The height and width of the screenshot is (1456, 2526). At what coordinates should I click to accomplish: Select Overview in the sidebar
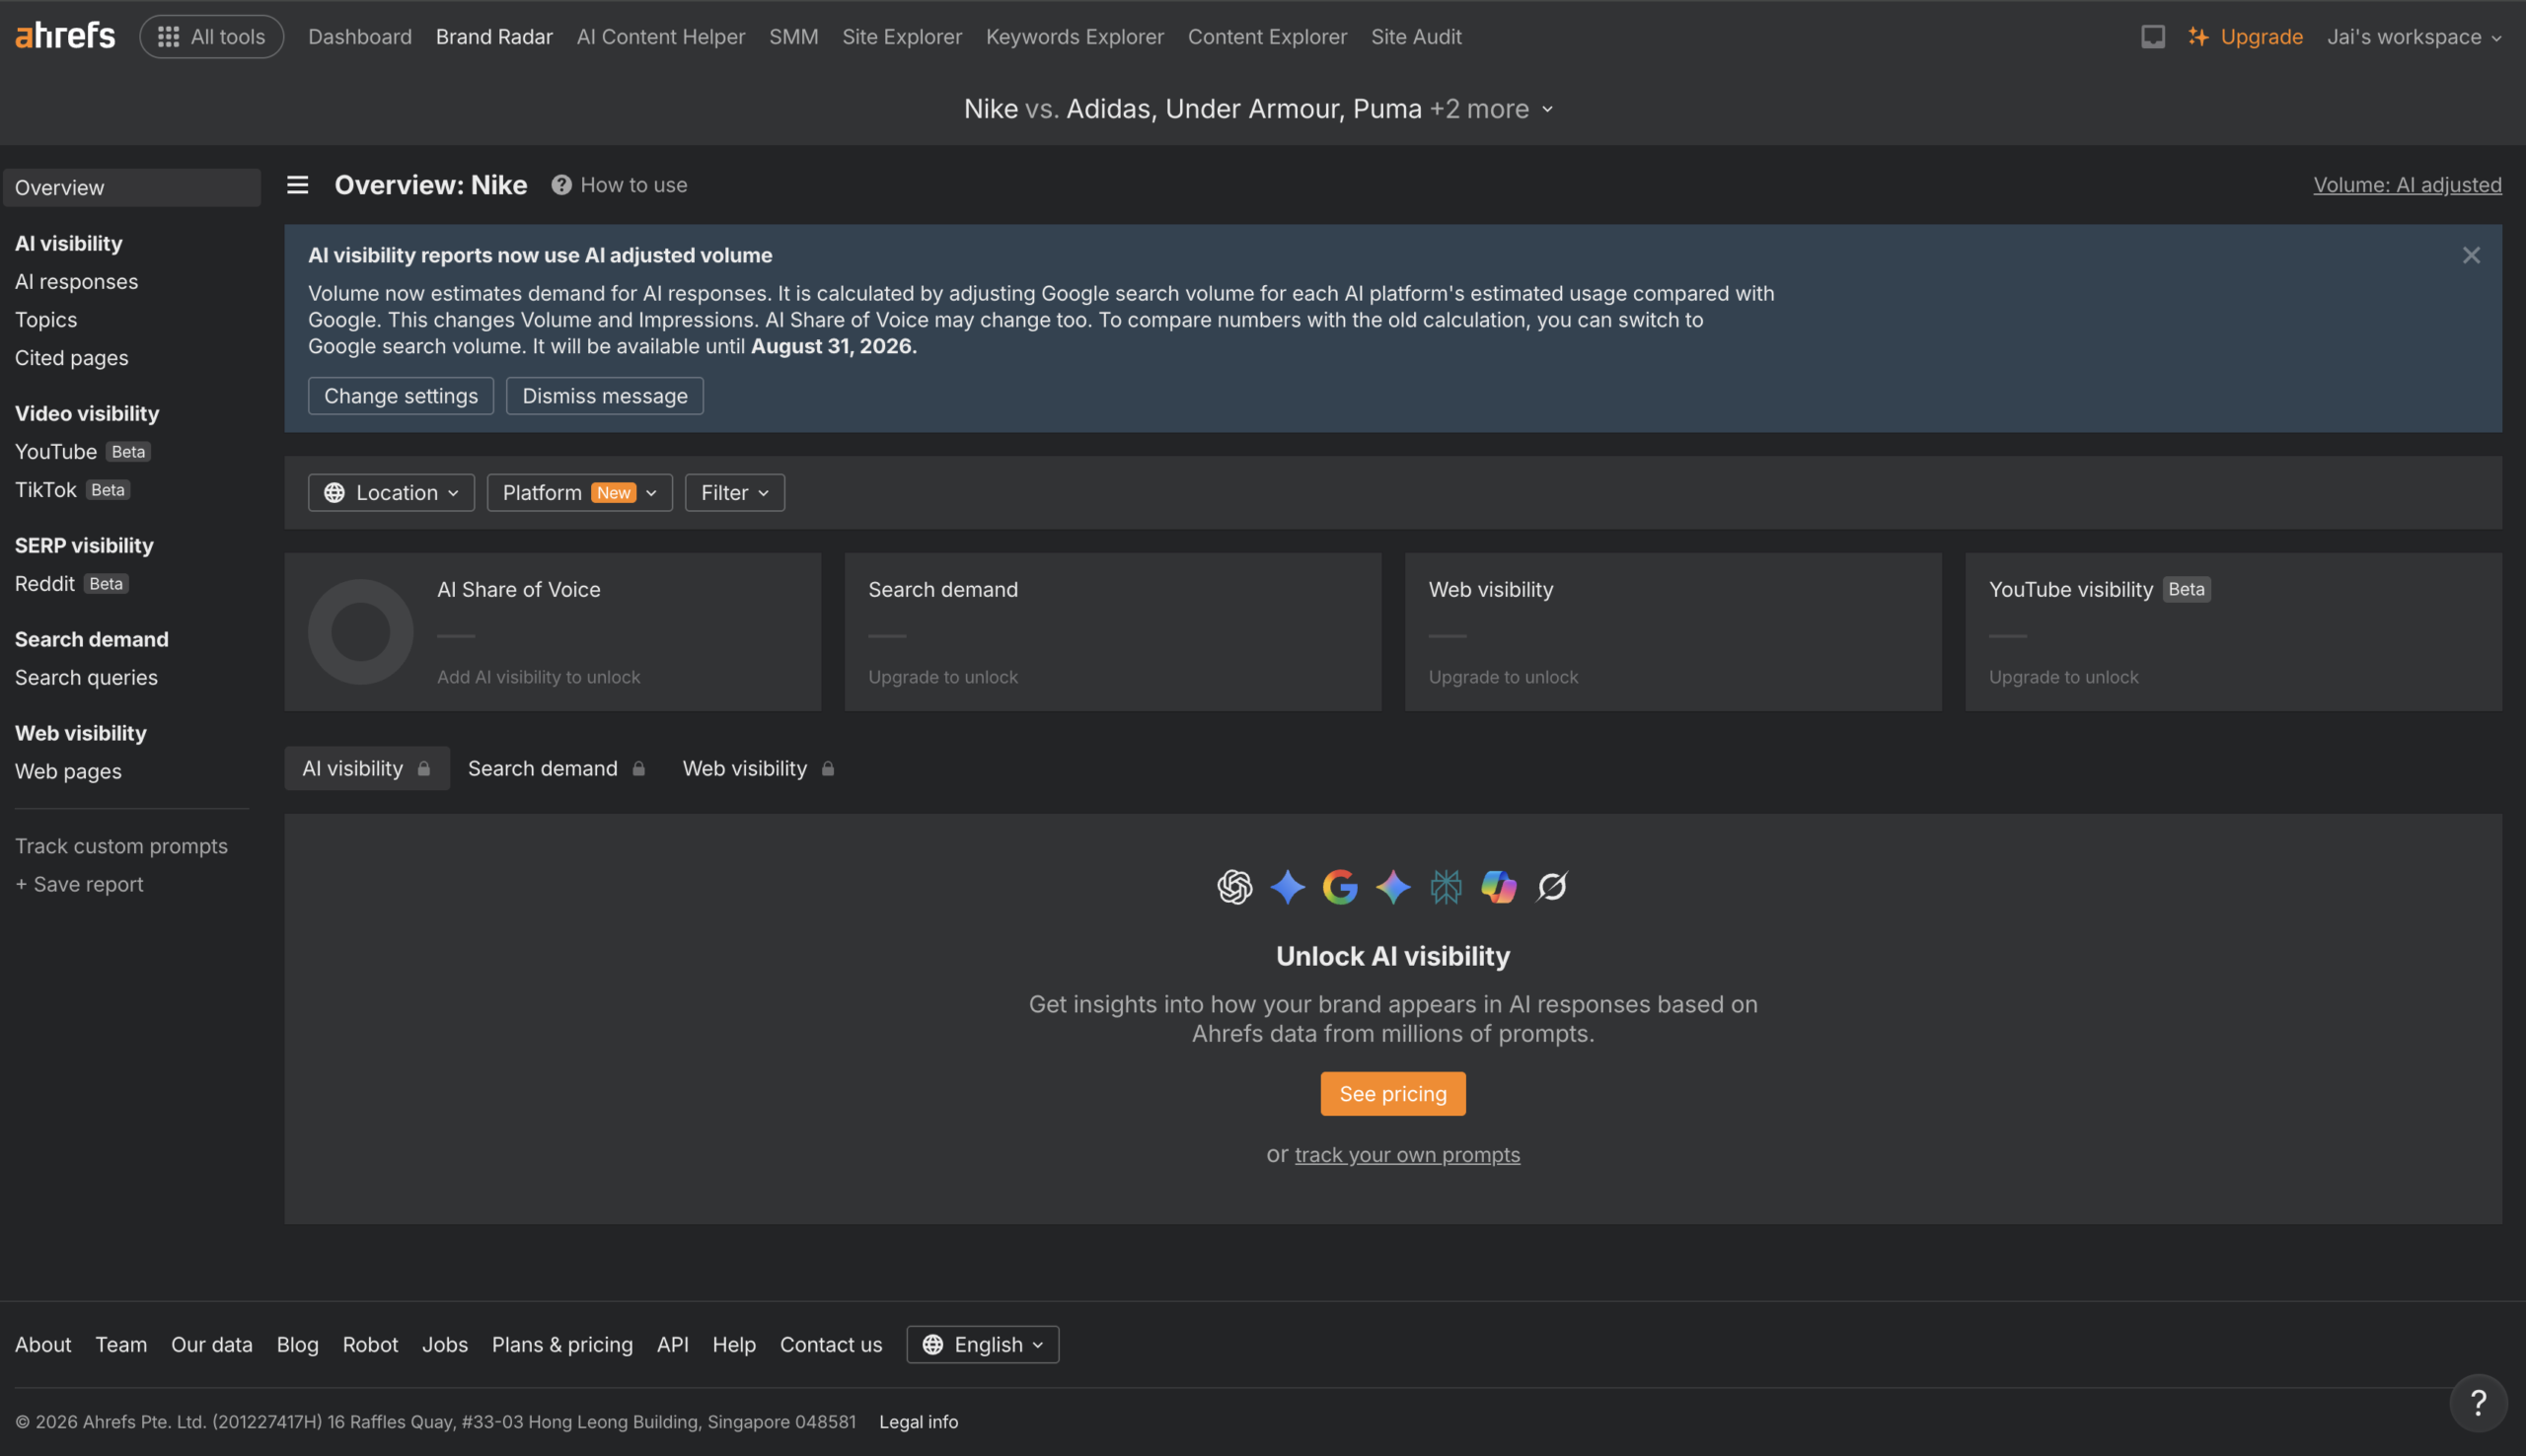(132, 188)
